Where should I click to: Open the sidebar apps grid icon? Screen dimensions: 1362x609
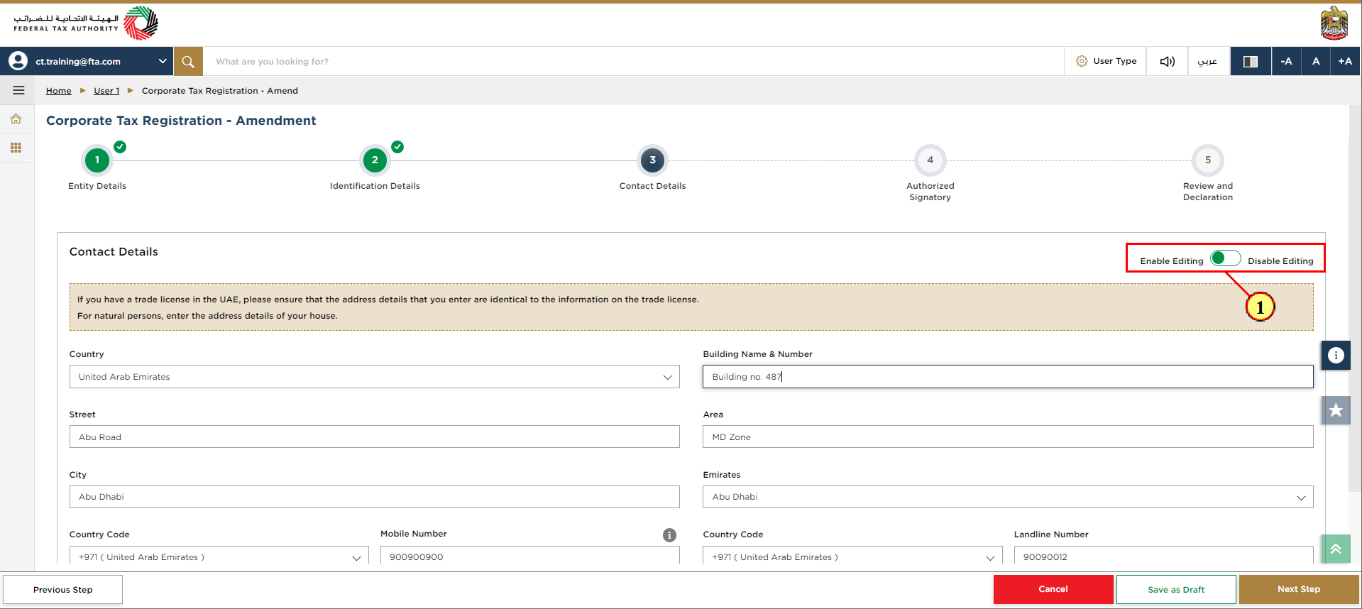coord(16,147)
